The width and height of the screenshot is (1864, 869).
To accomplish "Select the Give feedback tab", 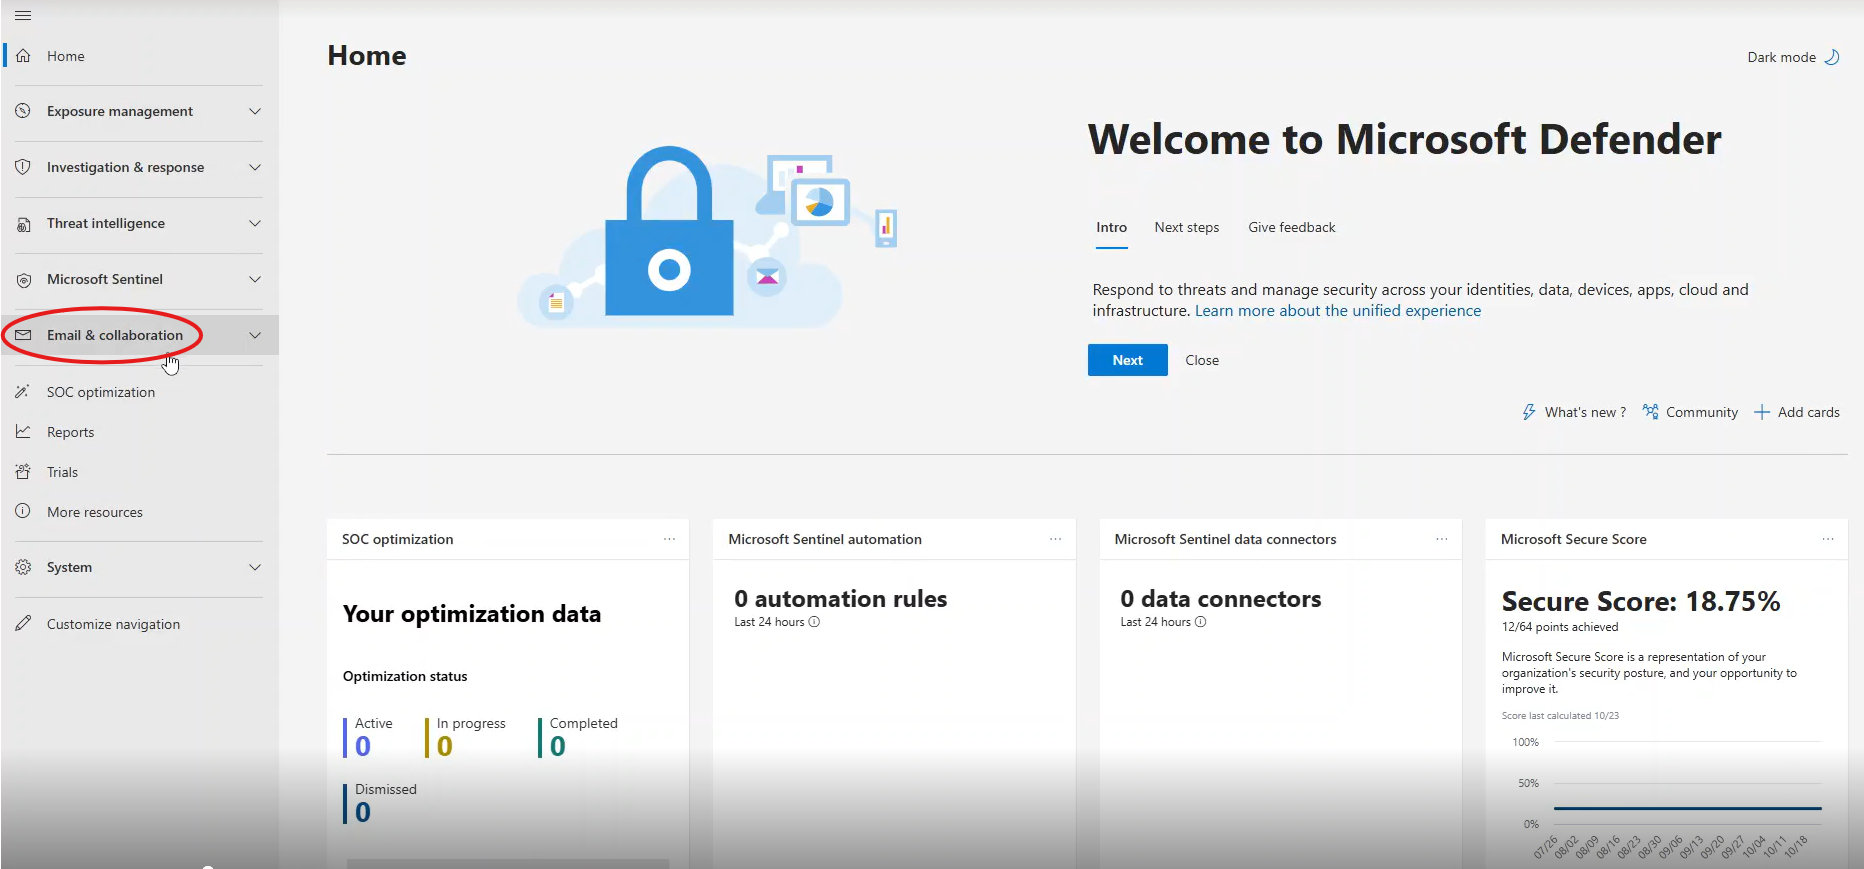I will pos(1291,227).
